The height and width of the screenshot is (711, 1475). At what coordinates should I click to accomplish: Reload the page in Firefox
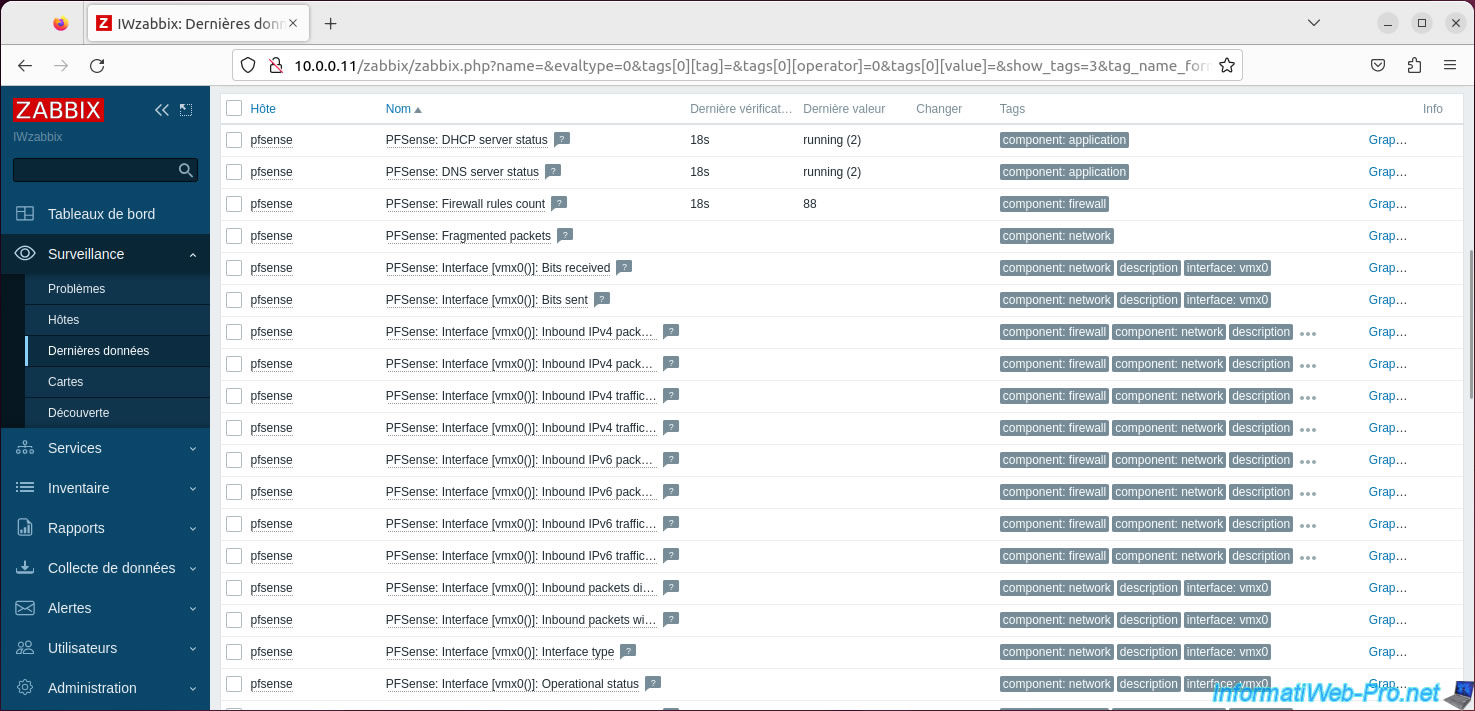97,66
